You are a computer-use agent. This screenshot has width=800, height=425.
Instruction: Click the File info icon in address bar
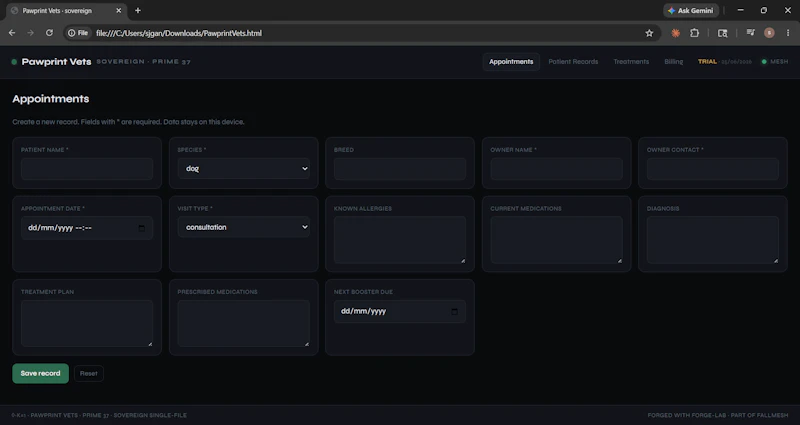click(78, 33)
